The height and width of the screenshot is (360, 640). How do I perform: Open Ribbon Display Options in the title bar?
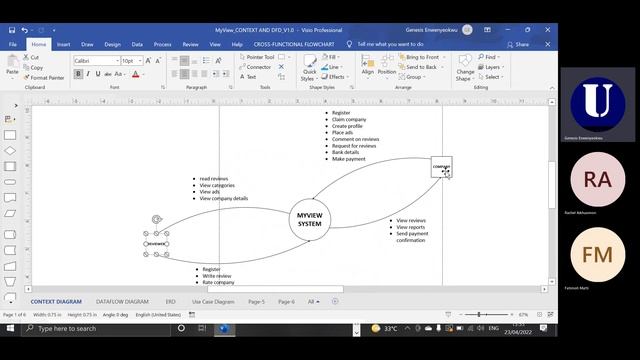[x=487, y=30]
